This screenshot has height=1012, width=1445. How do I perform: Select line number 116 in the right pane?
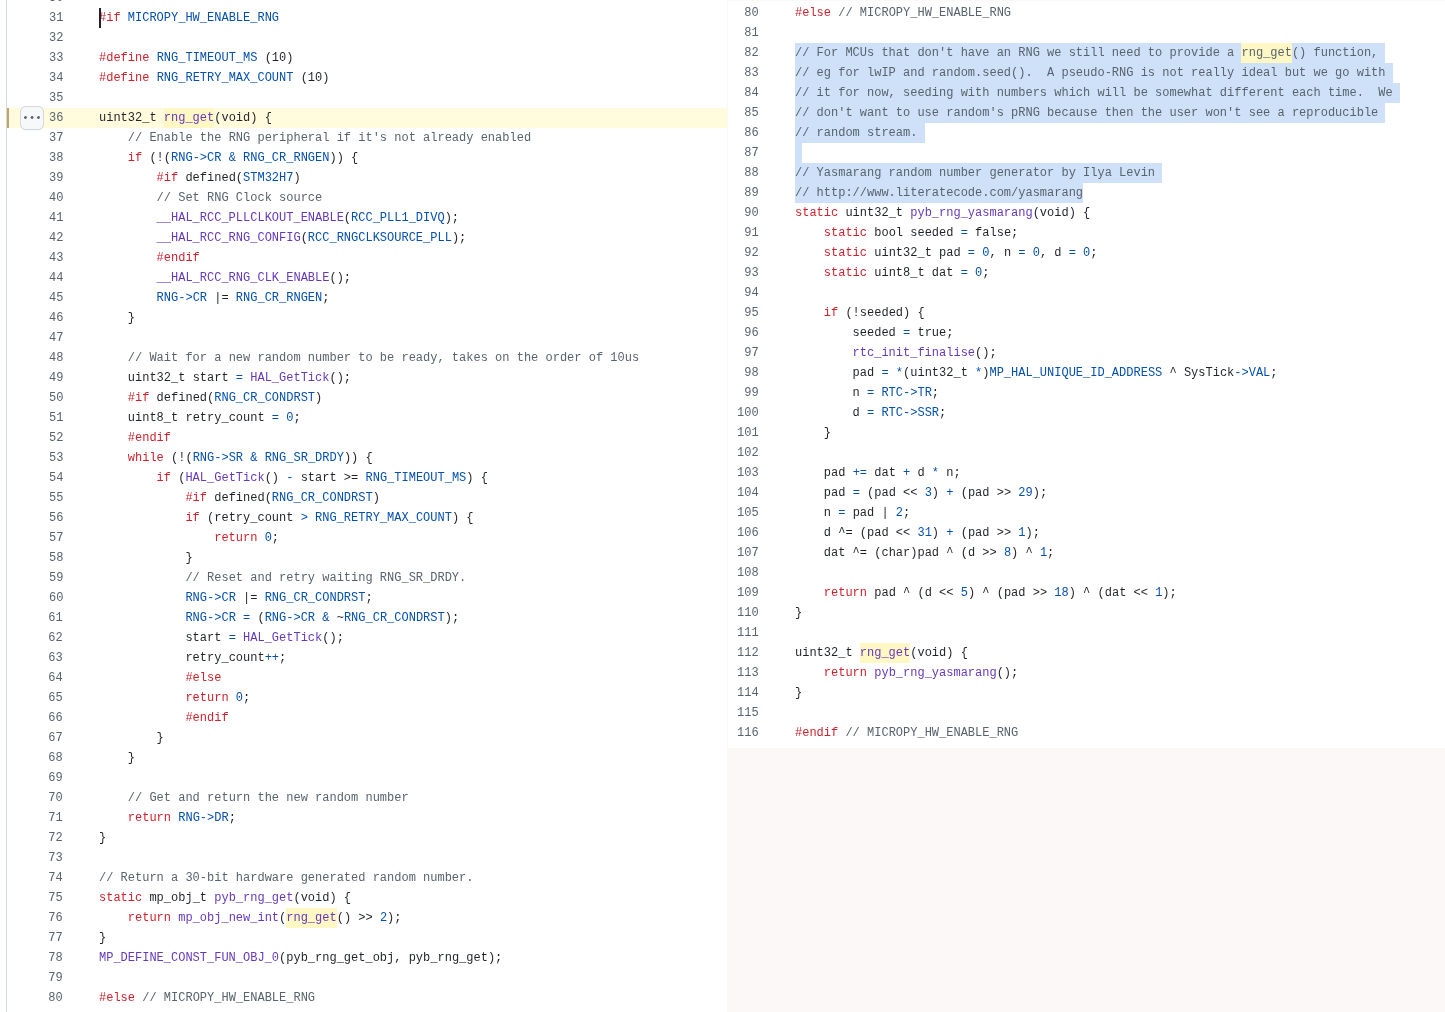[x=748, y=732]
